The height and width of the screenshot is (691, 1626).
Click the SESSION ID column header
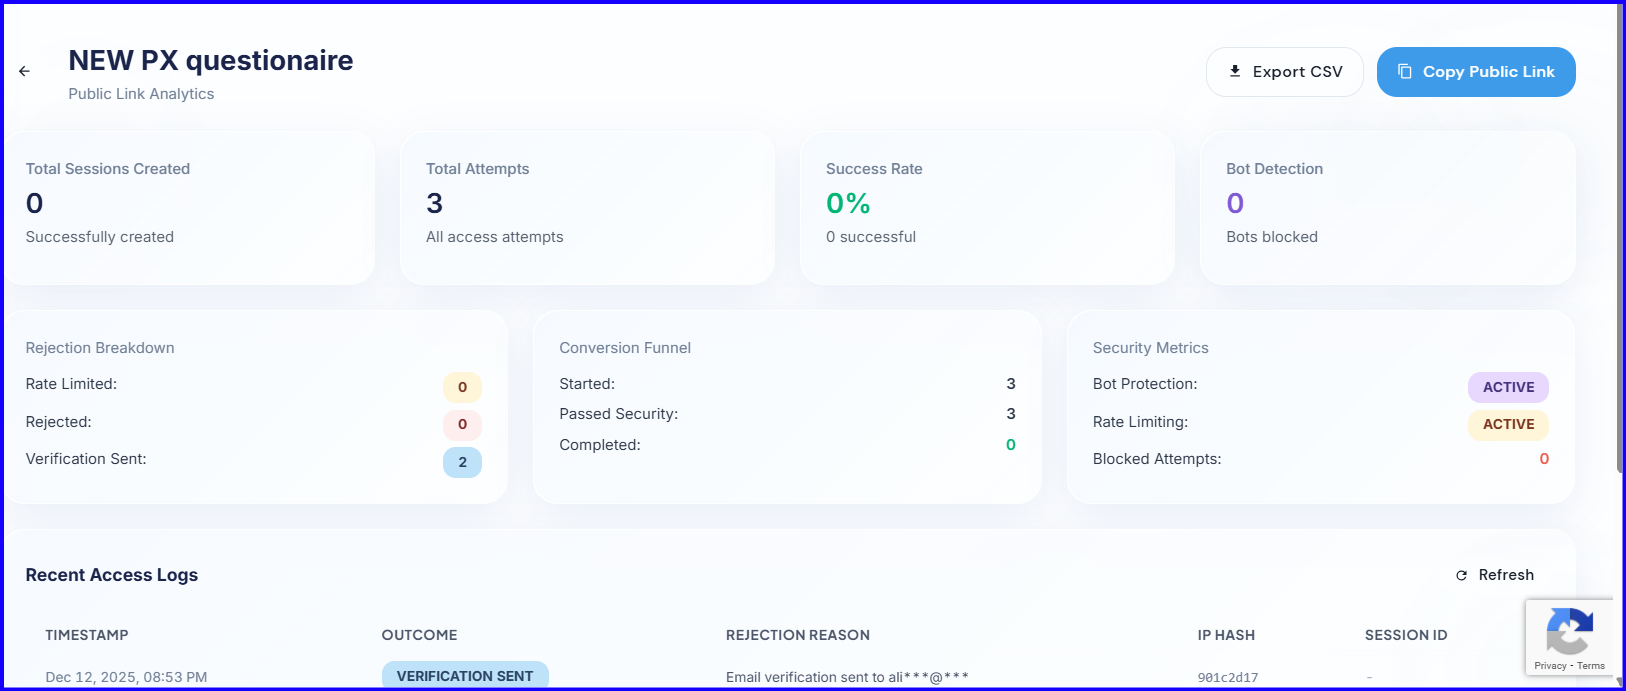pyautogui.click(x=1406, y=635)
